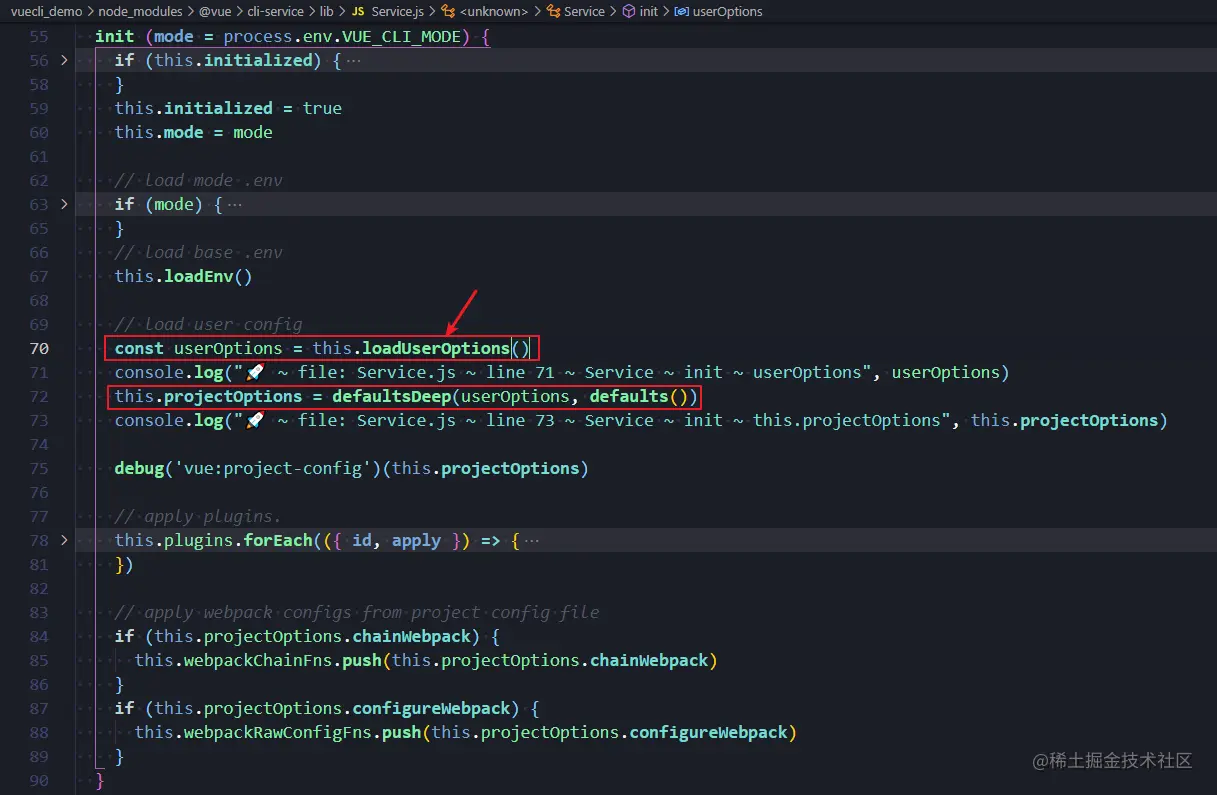The height and width of the screenshot is (795, 1217).
Task: Click the rocket emoji on line 73
Action: (x=254, y=420)
